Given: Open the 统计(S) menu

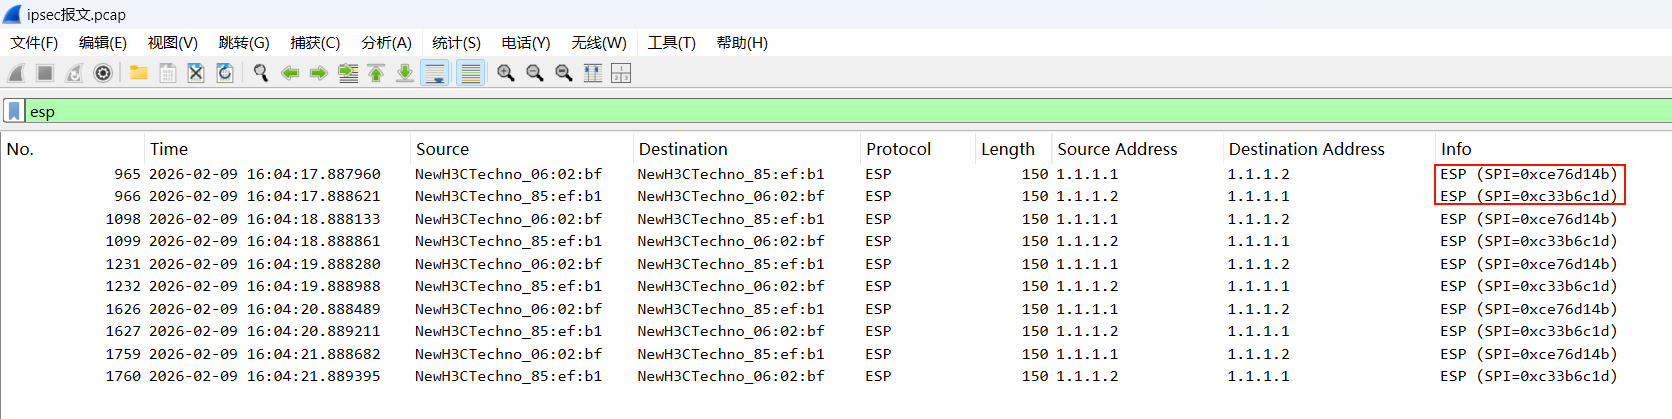Looking at the screenshot, I should (456, 43).
